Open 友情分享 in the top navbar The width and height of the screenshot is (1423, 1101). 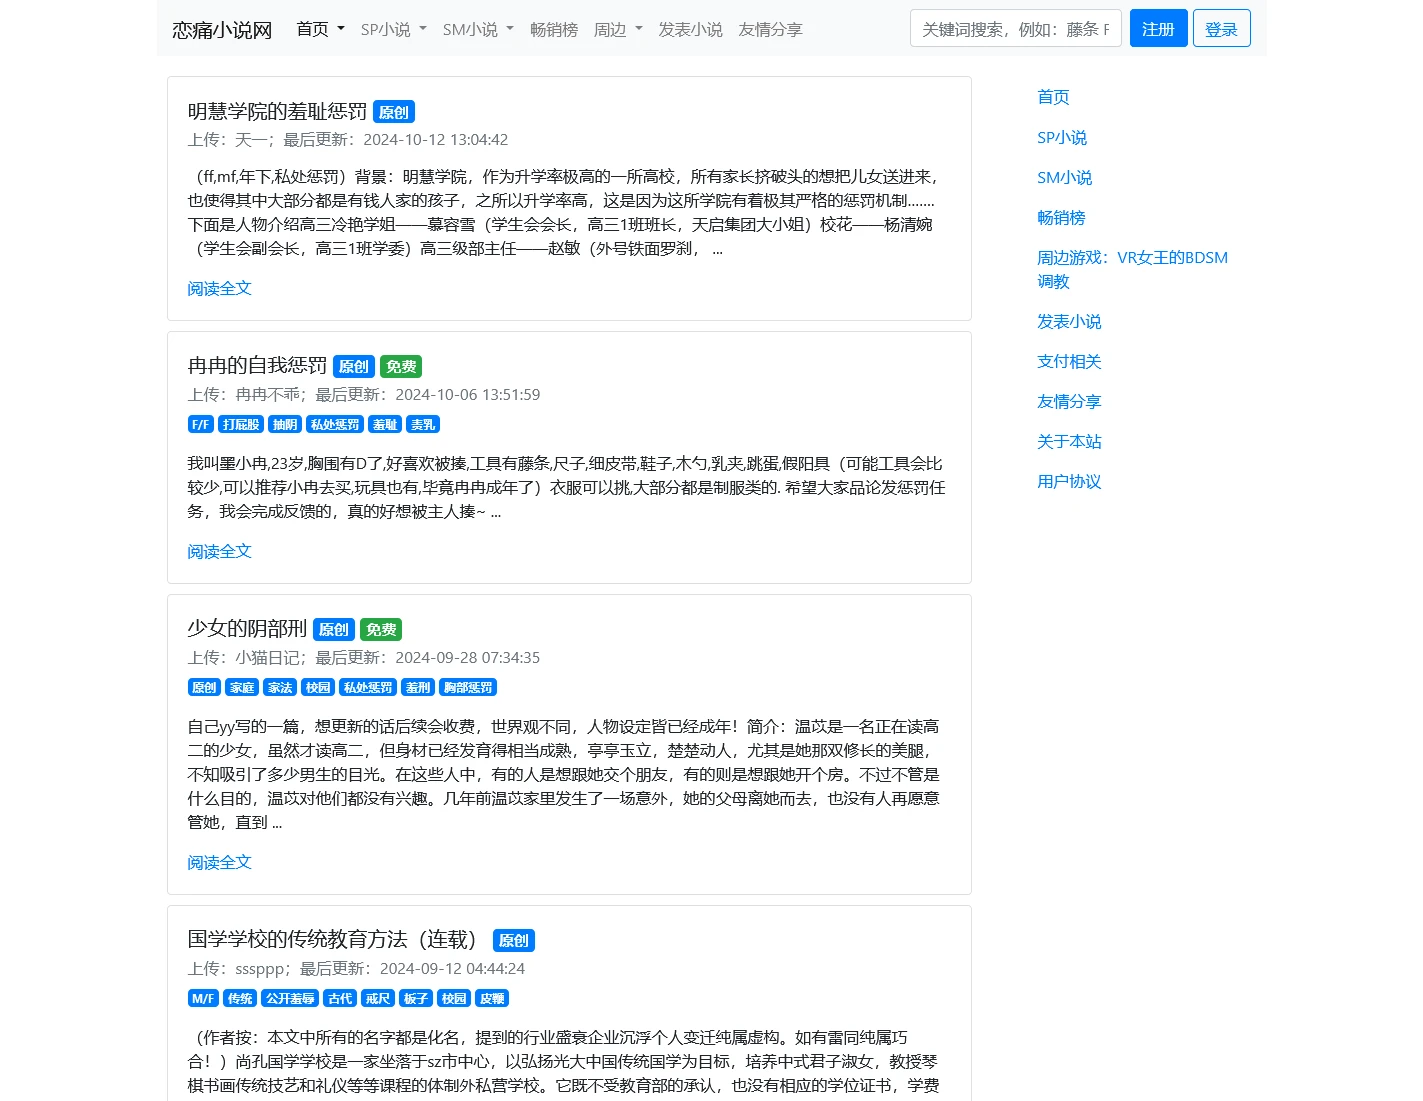click(x=770, y=30)
